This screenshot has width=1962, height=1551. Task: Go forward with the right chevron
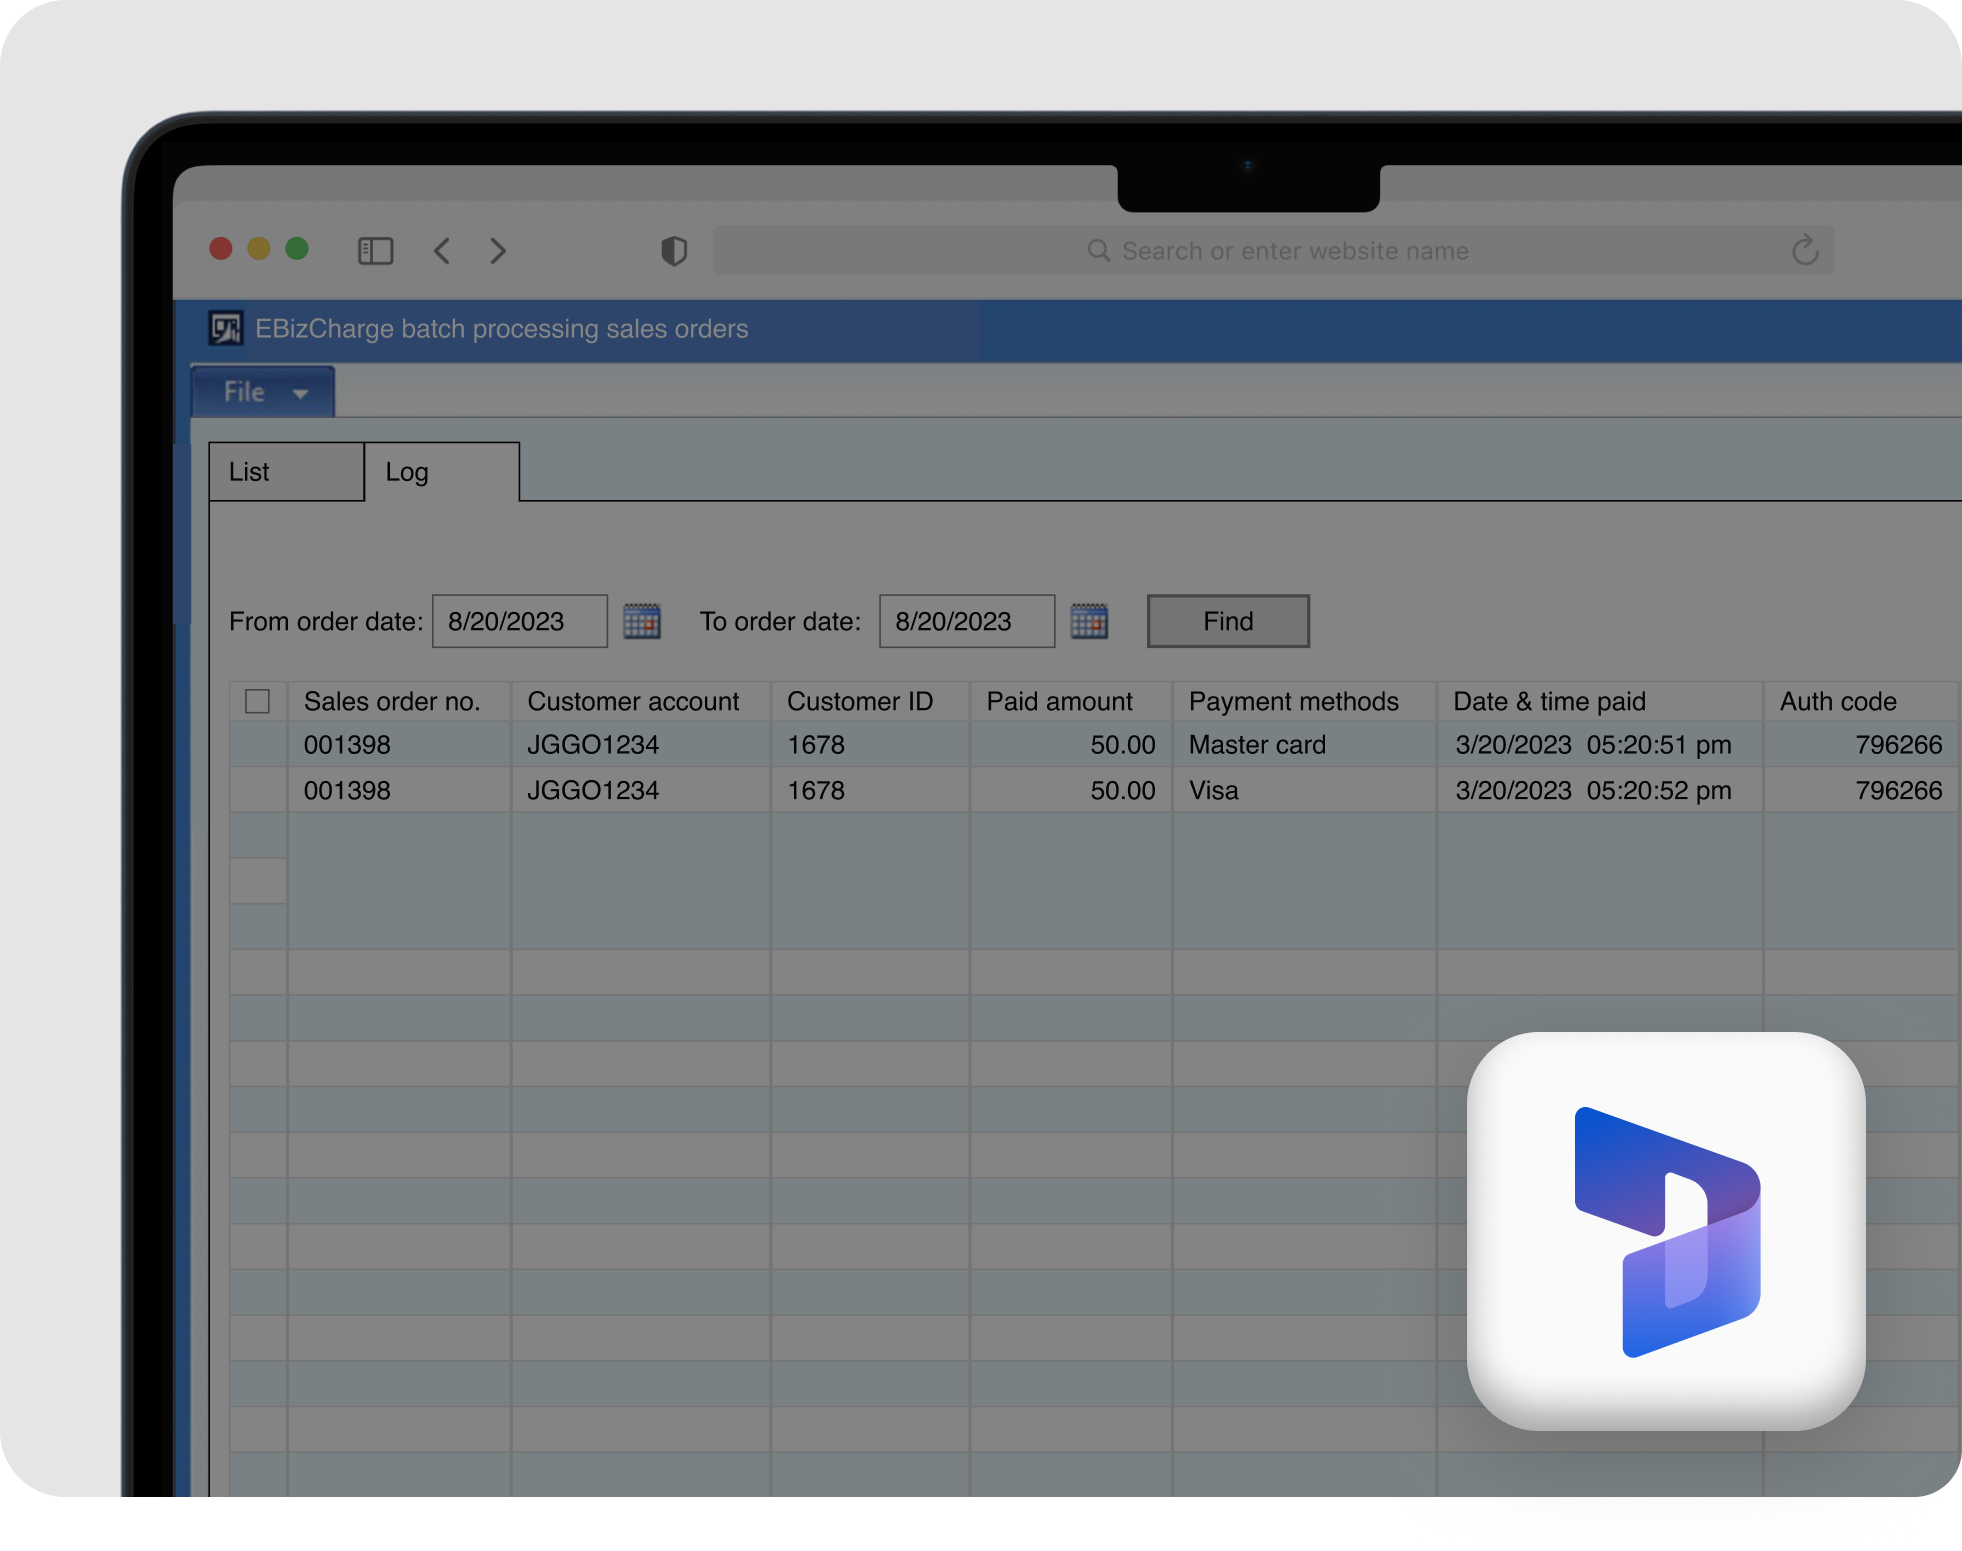click(498, 250)
